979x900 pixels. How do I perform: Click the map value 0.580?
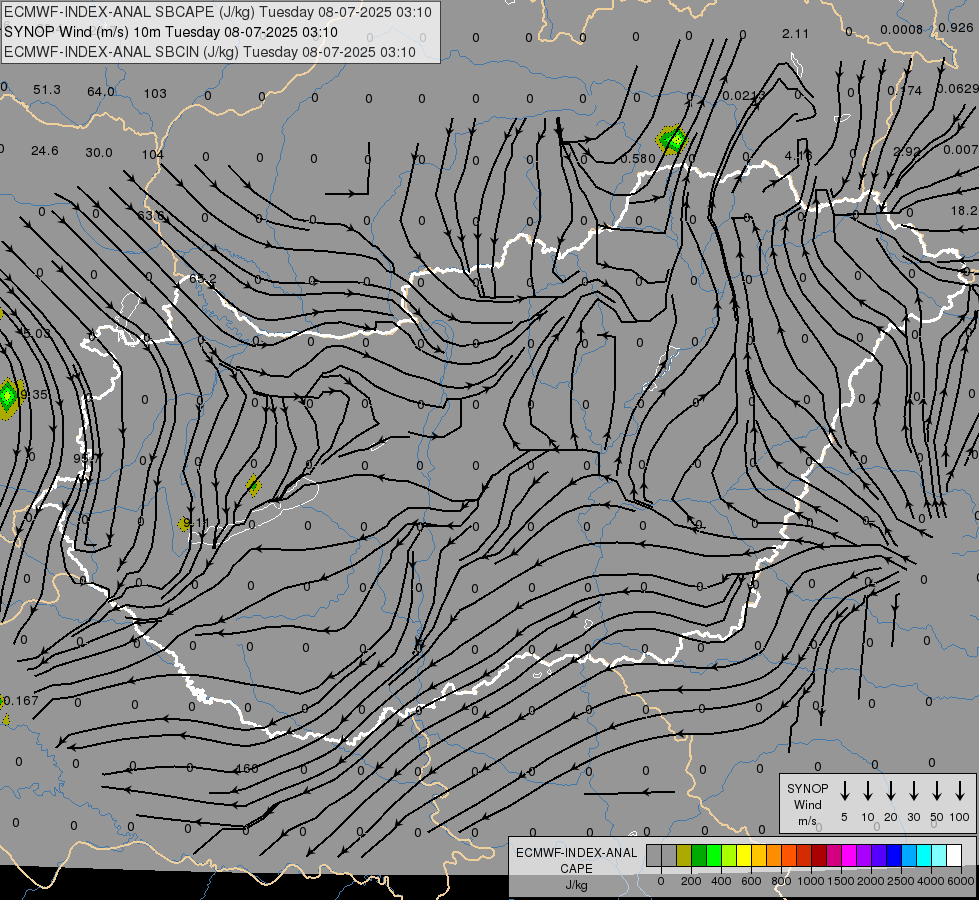[637, 159]
